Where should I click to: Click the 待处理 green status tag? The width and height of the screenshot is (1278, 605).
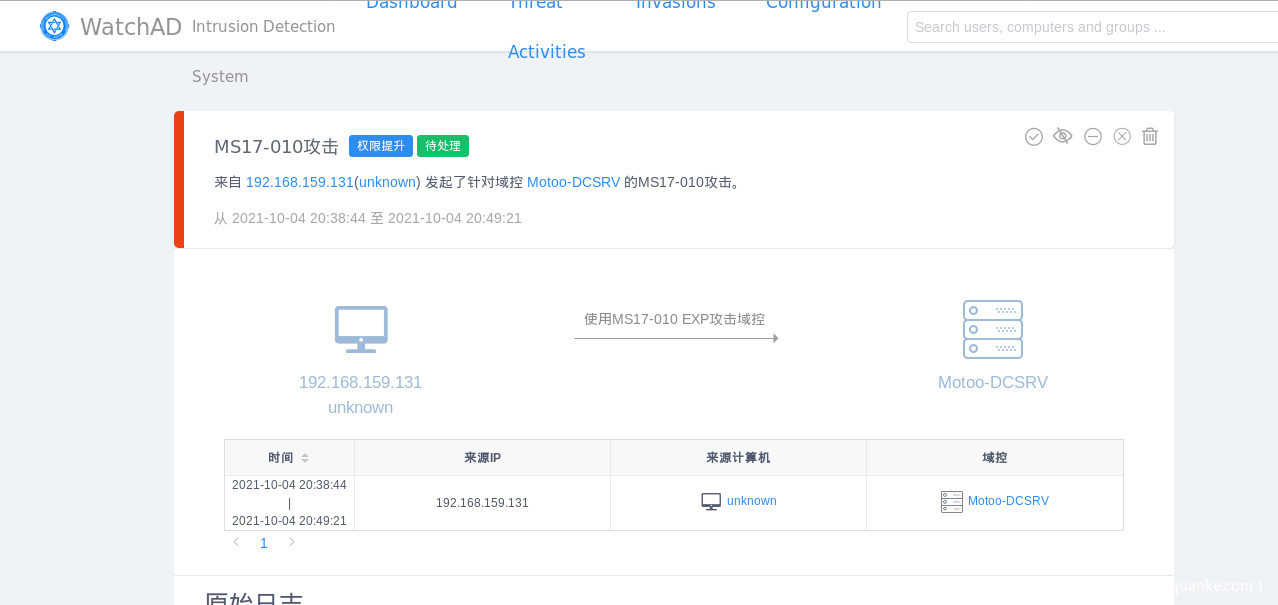443,146
